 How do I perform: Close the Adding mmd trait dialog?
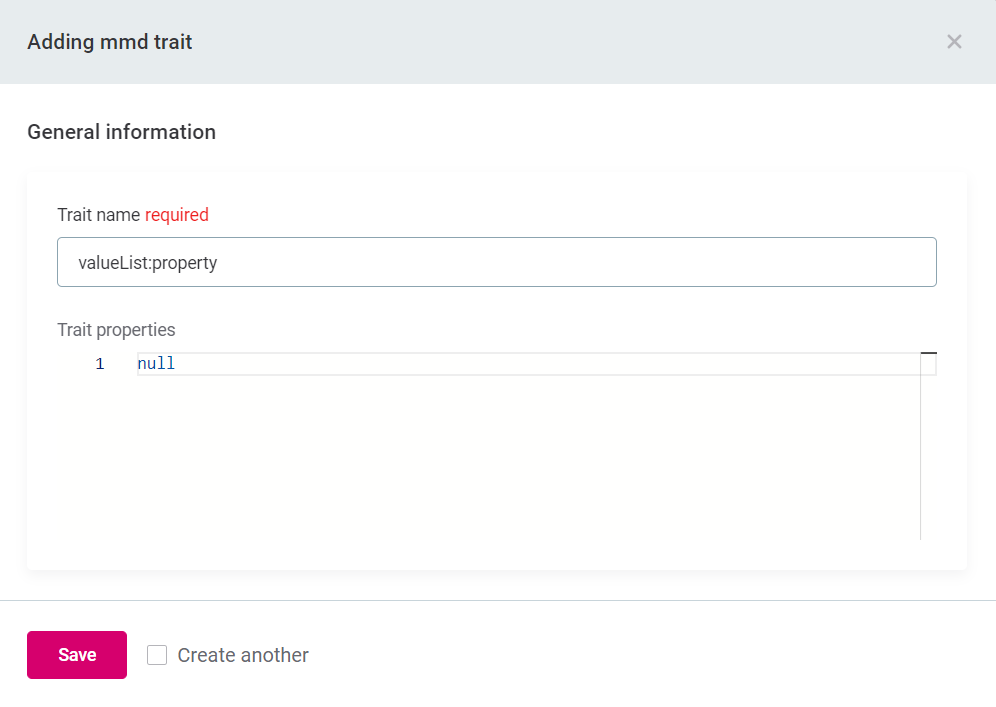tap(954, 42)
